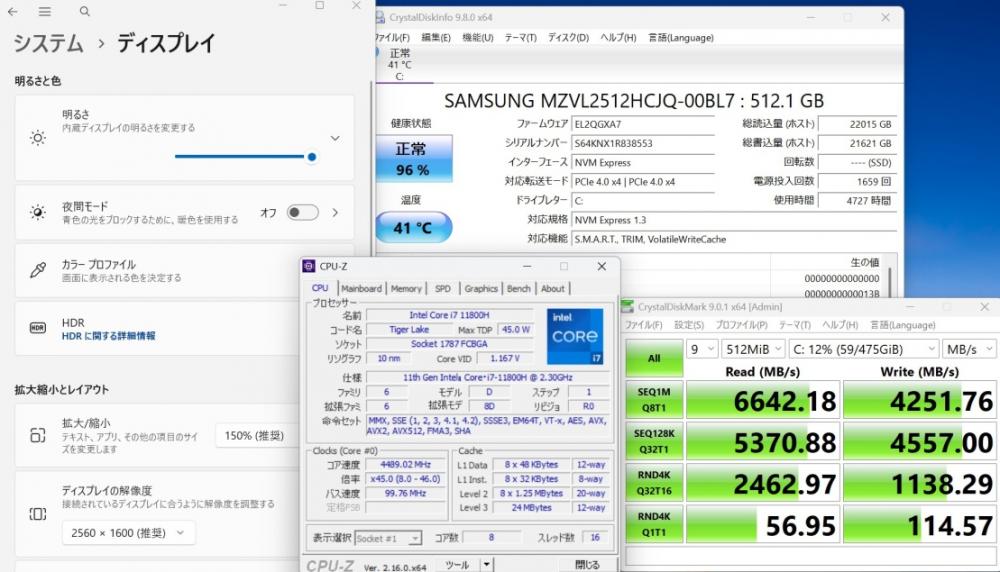The width and height of the screenshot is (1000, 572).
Task: Click the green All benchmark button
Action: coord(654,358)
